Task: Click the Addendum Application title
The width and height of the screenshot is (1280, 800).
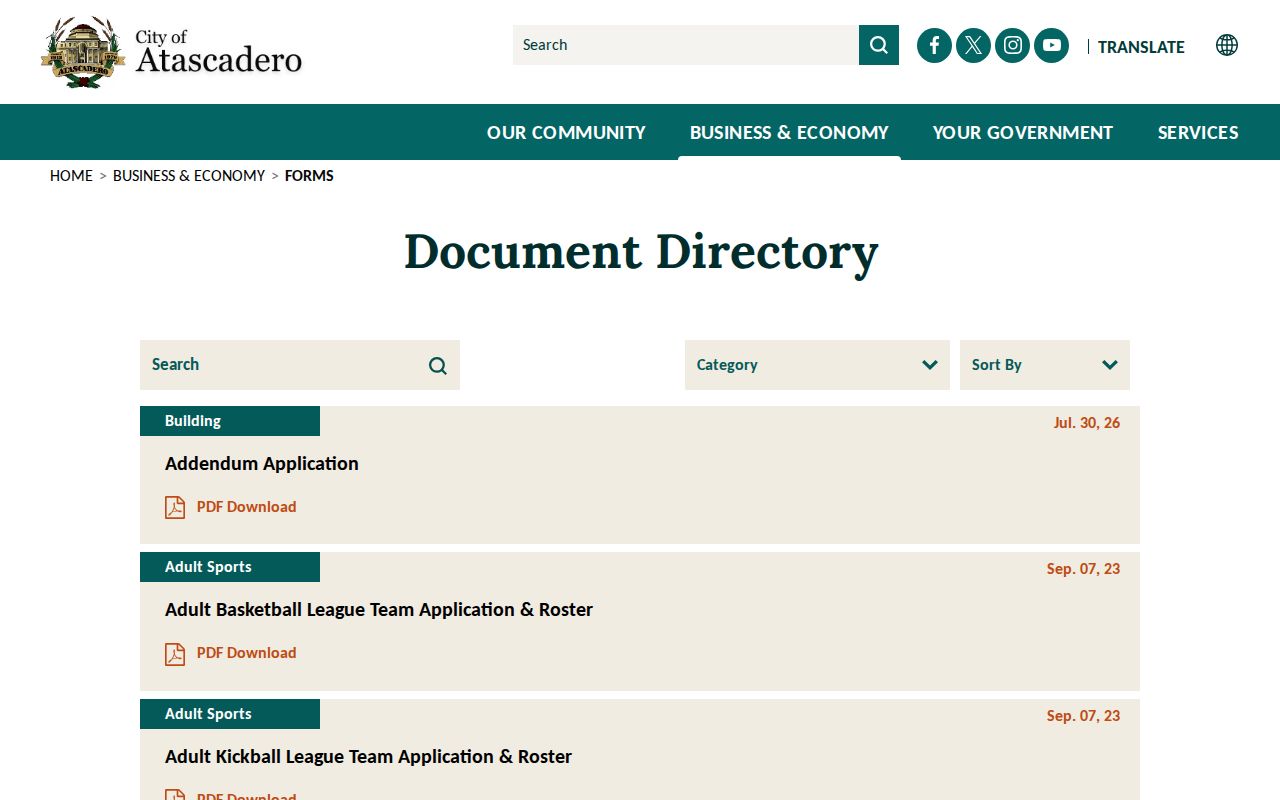Action: pos(262,464)
